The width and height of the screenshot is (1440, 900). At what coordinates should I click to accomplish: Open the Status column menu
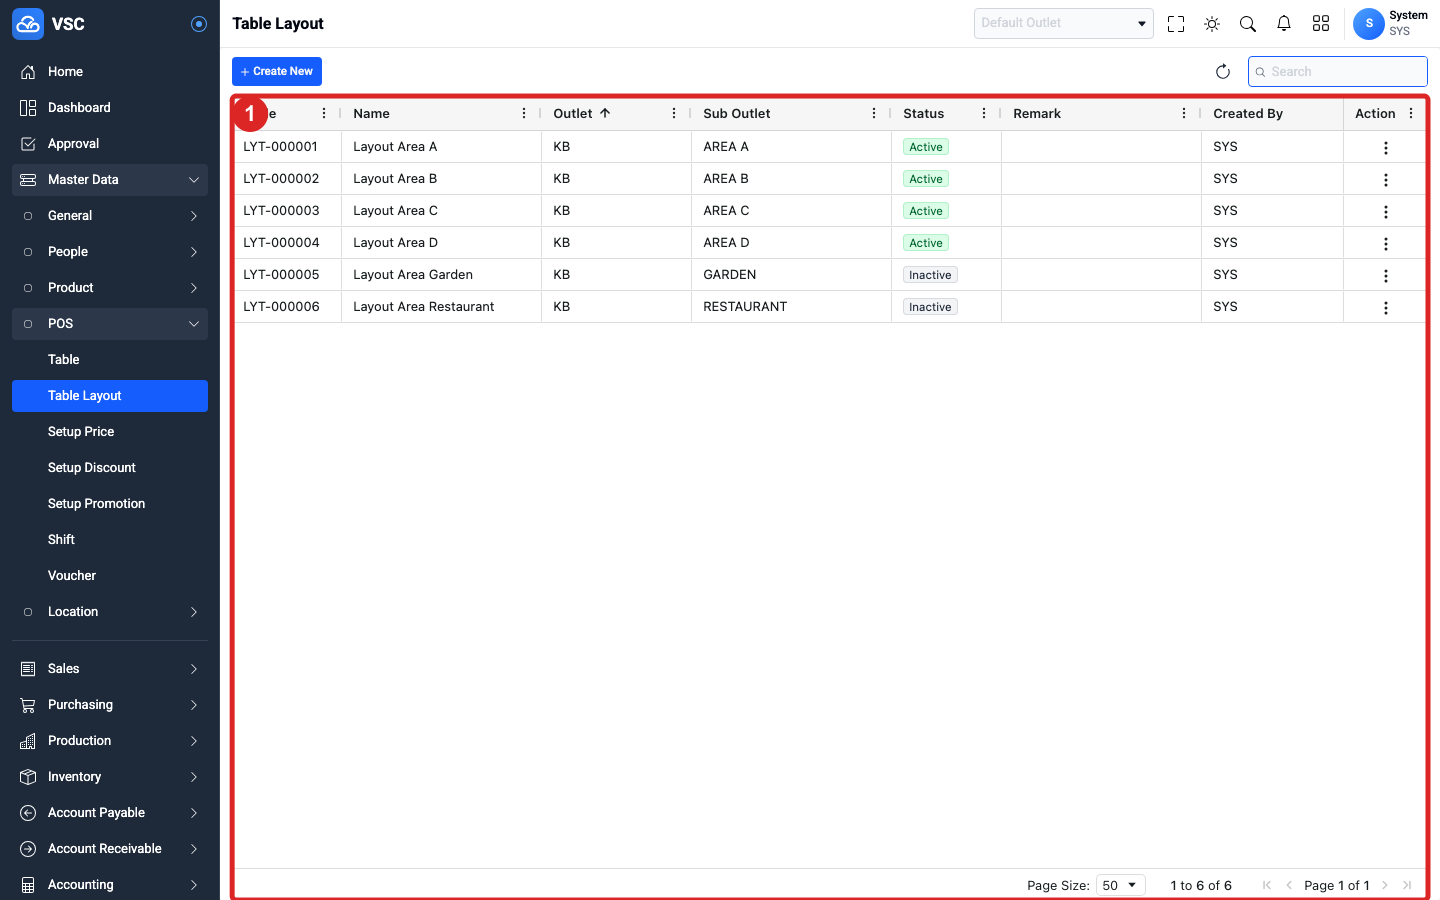pos(984,114)
